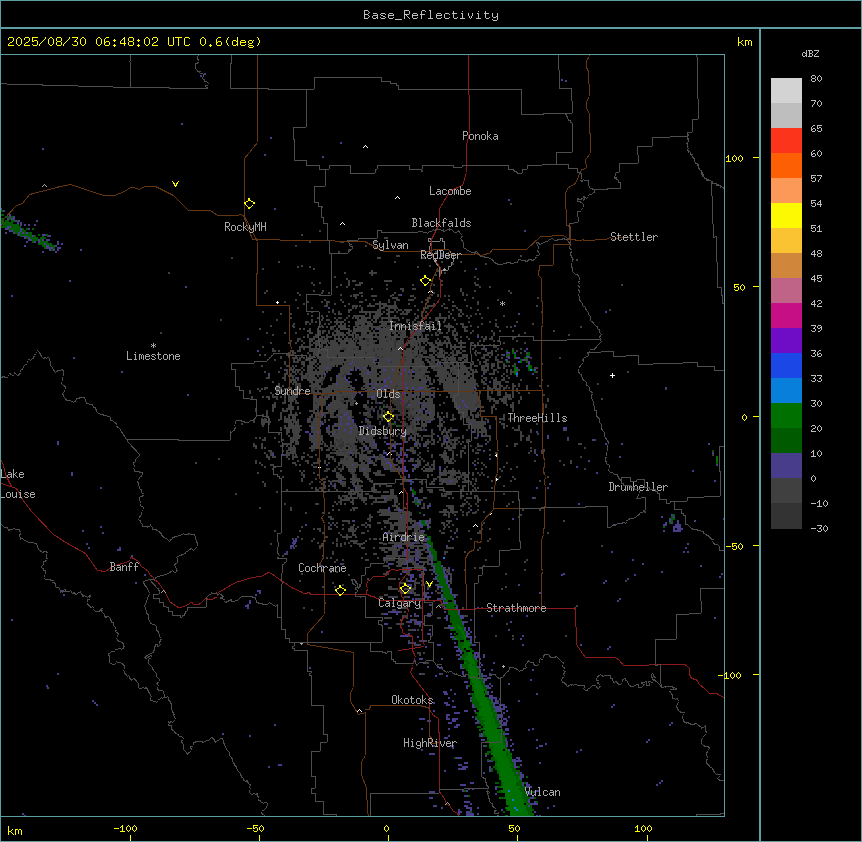862x842 pixels.
Task: Select the light blue 33–30 dBZ swatch
Action: point(786,391)
